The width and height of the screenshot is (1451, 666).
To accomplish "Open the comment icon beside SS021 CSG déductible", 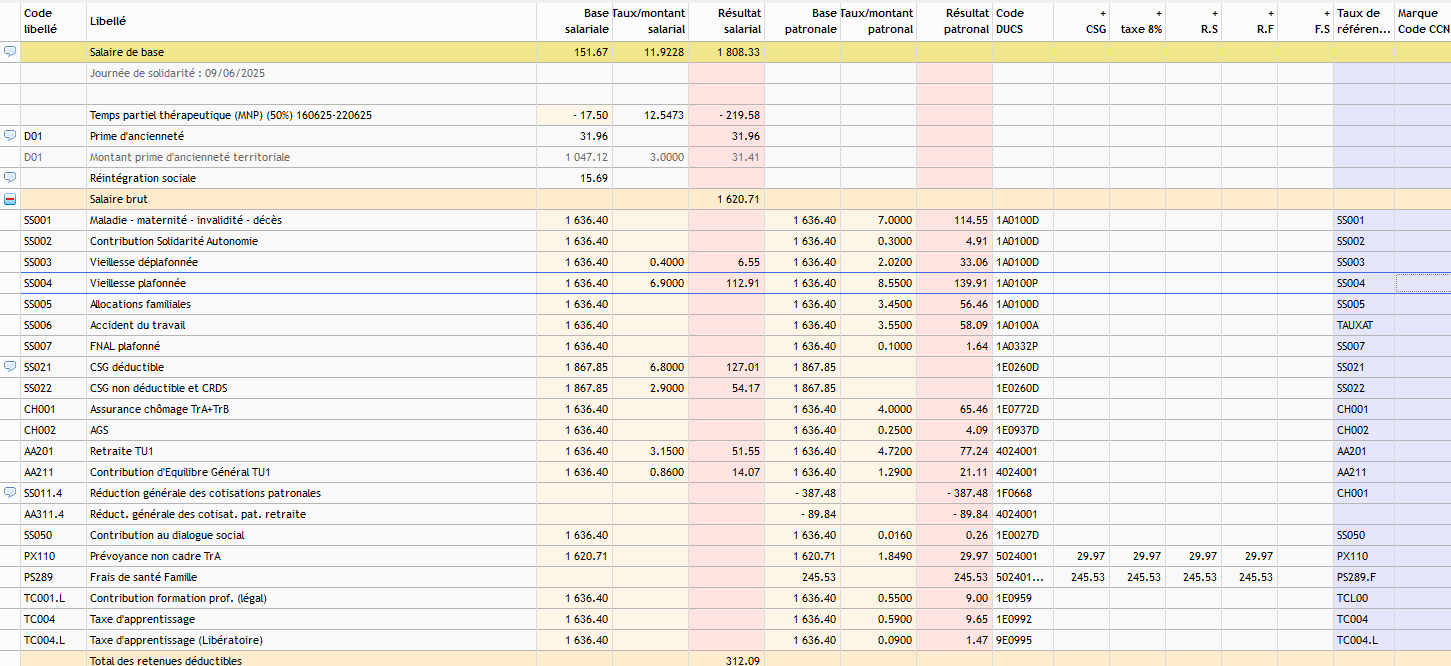I will click(x=10, y=366).
